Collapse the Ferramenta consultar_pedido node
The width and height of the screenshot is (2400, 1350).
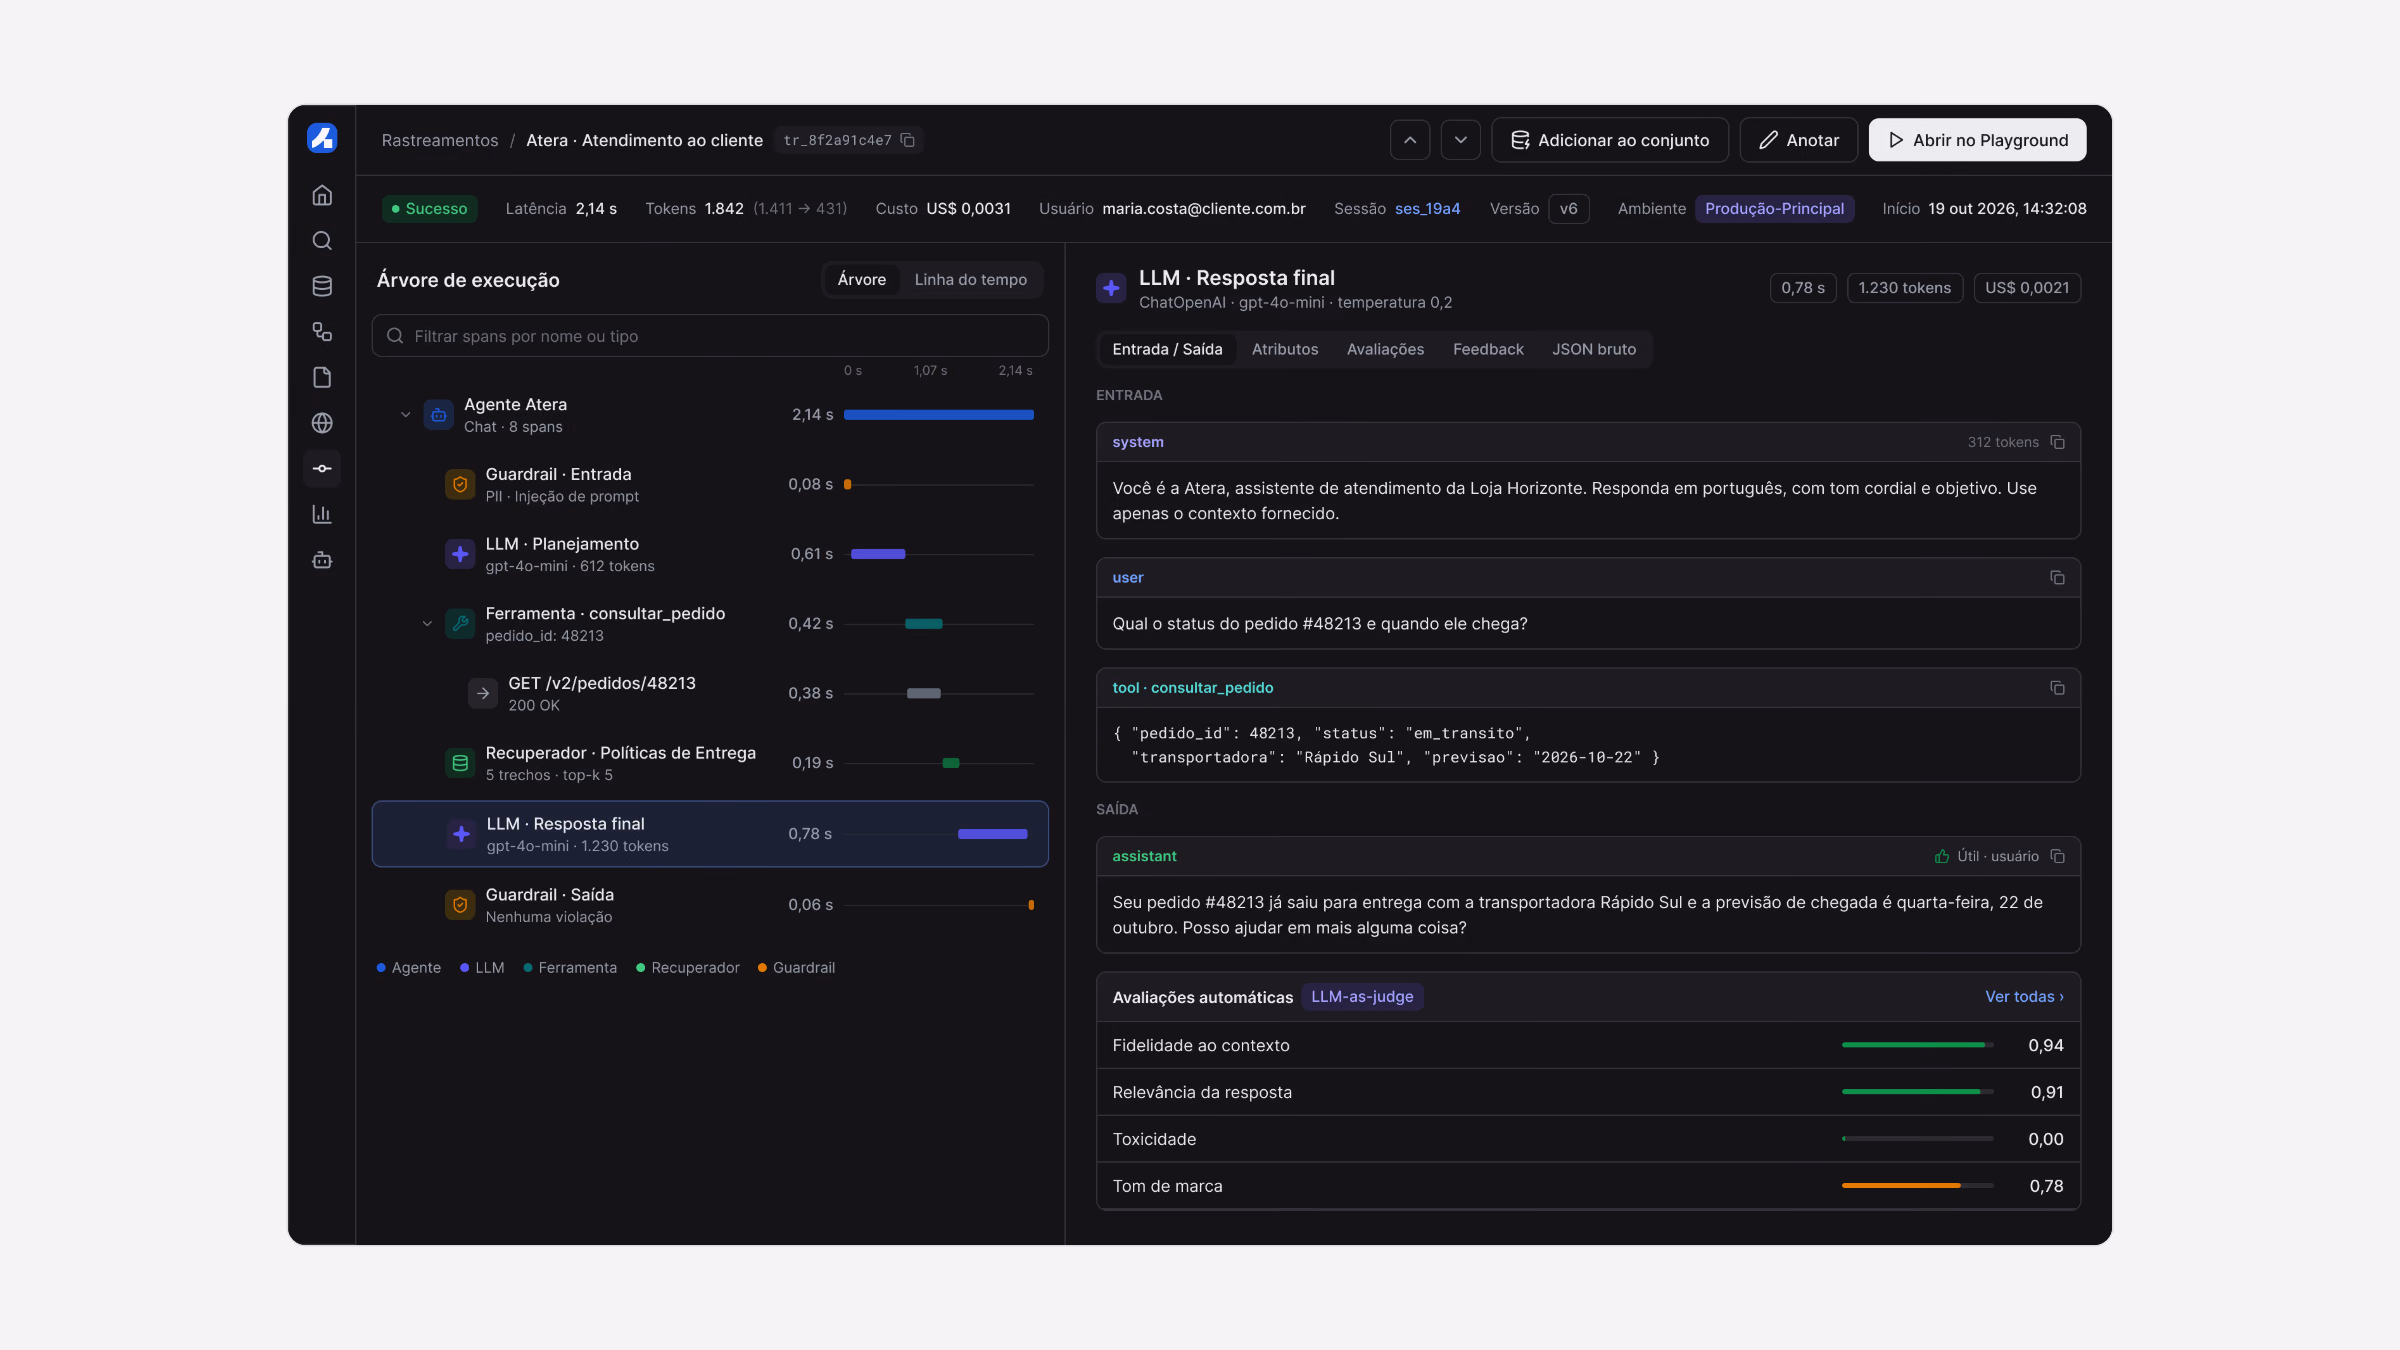427,624
